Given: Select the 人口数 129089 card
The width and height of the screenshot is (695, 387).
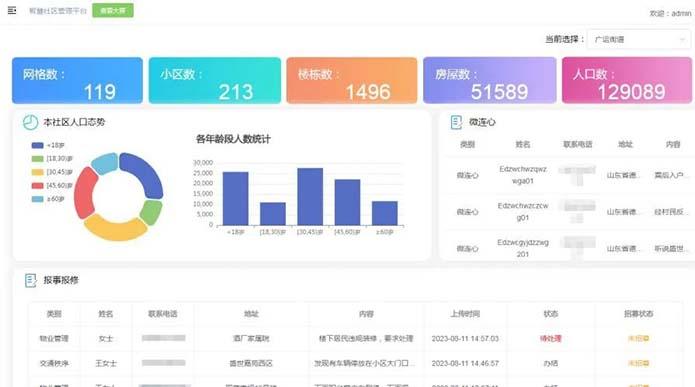Looking at the screenshot, I should (x=627, y=80).
